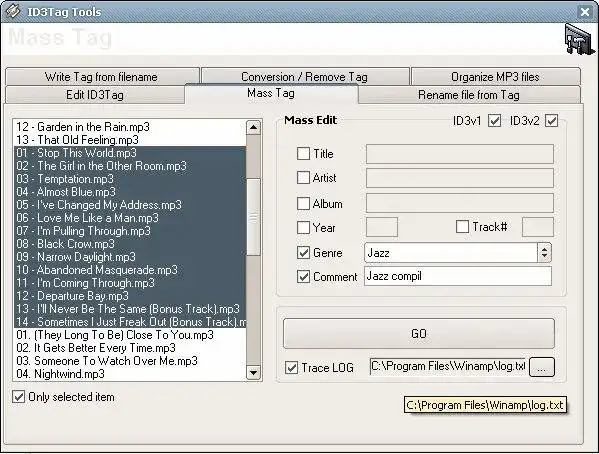Click the file list scrollbar thumb
The width and height of the screenshot is (599, 454).
click(253, 217)
